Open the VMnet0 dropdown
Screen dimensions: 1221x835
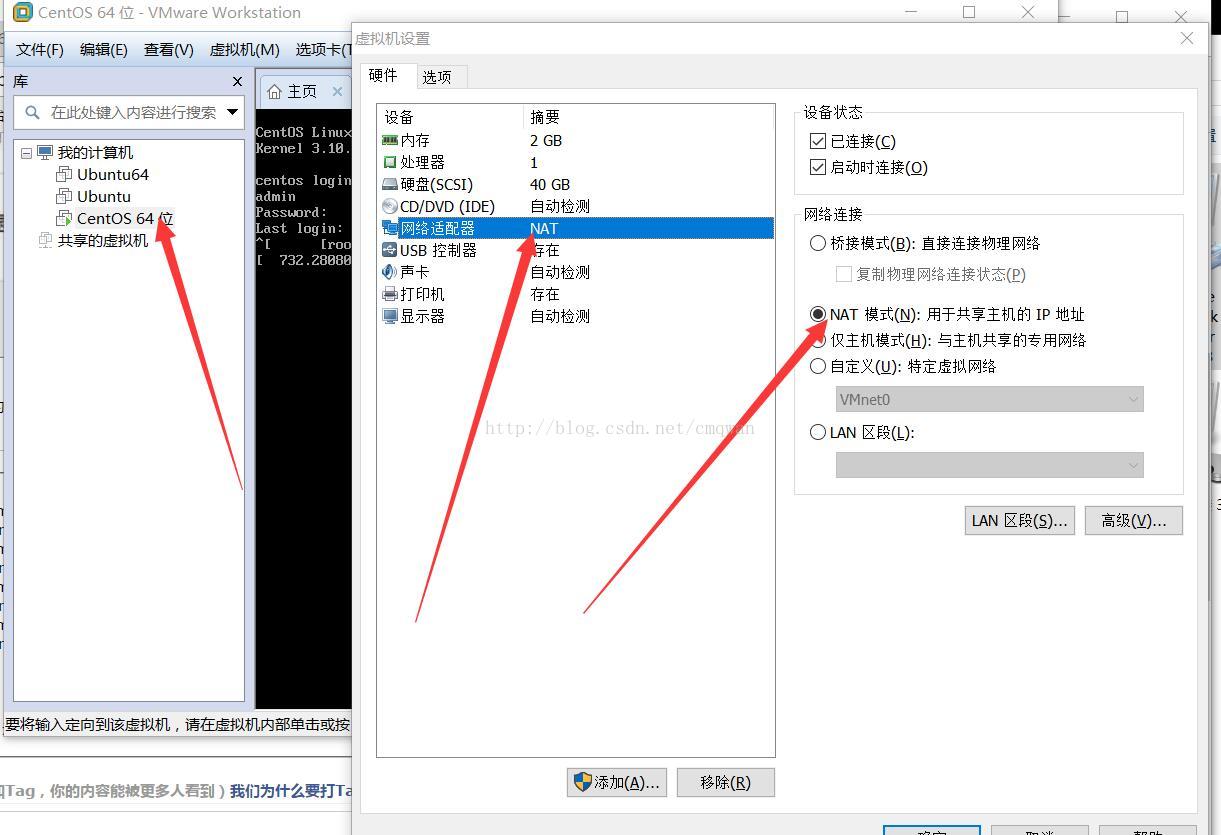click(990, 400)
